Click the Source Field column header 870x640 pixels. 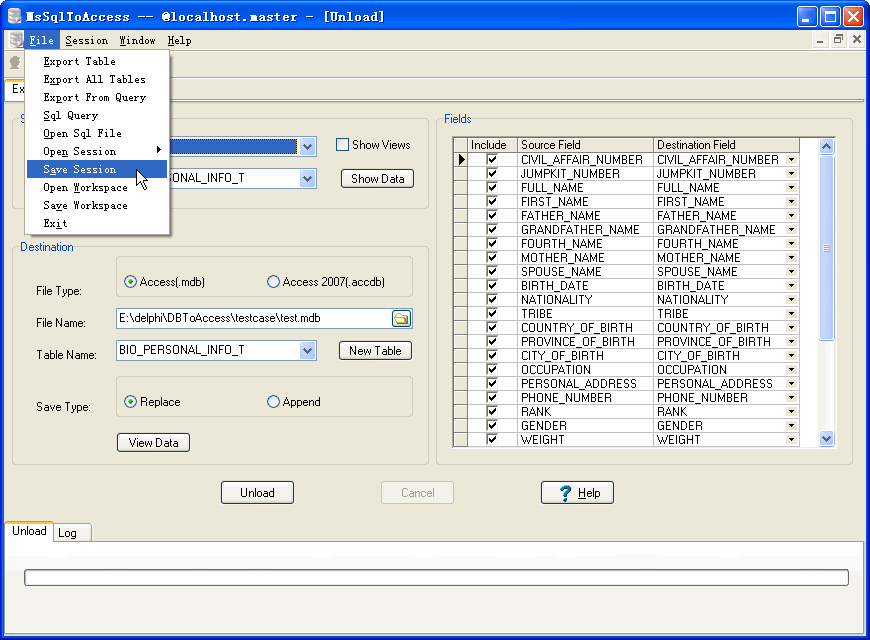tap(585, 145)
